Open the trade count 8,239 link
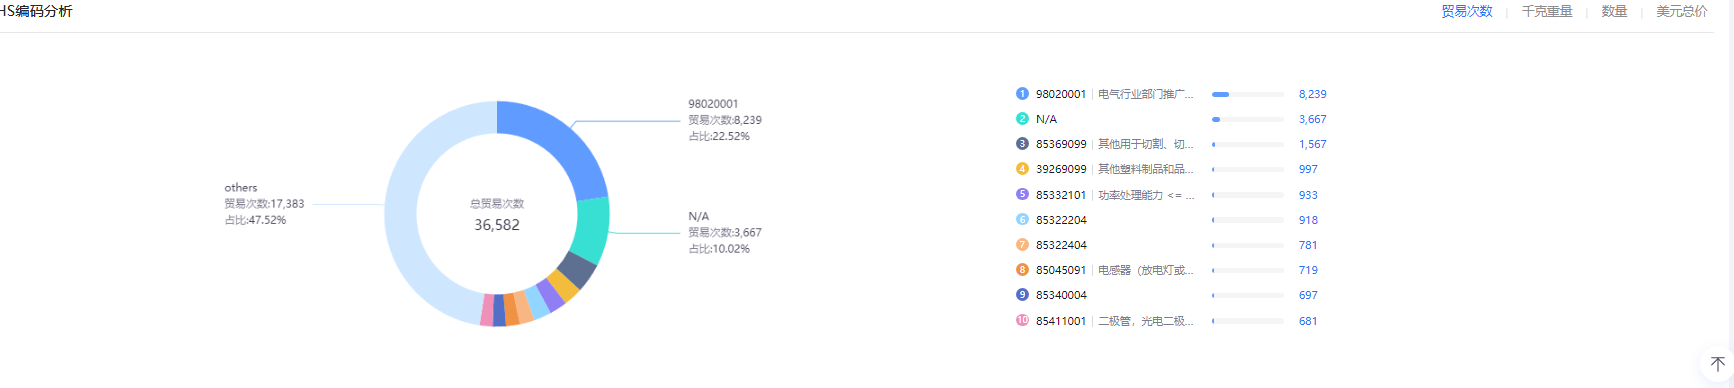Viewport: 1734px width, 388px height. pos(1313,94)
